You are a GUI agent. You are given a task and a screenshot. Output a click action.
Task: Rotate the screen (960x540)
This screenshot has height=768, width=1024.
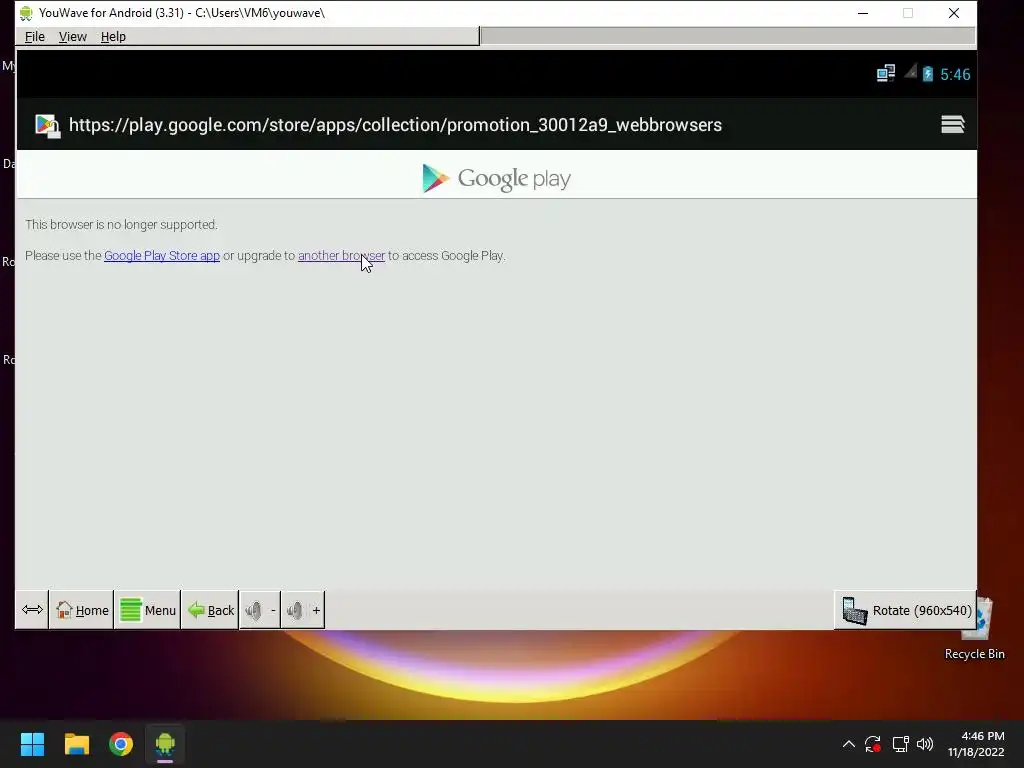point(906,610)
